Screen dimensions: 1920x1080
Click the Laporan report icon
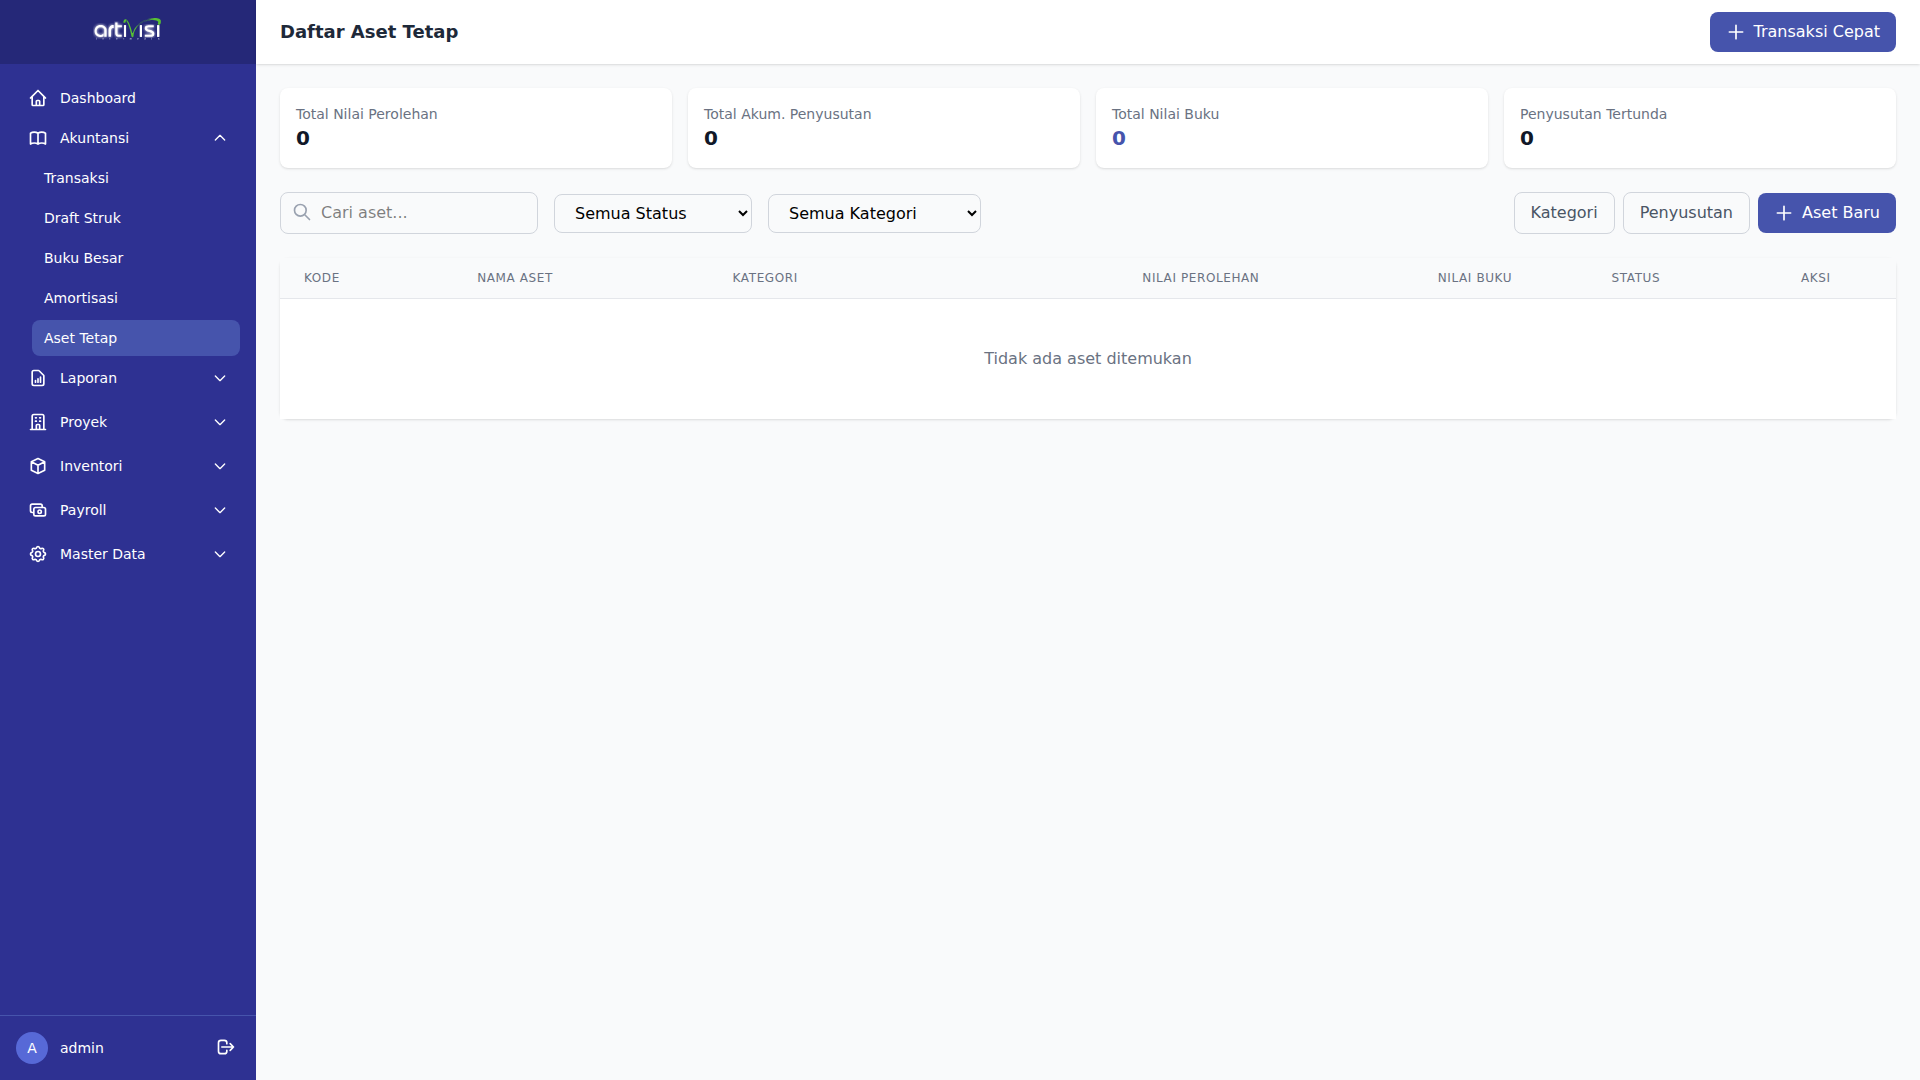coord(38,378)
